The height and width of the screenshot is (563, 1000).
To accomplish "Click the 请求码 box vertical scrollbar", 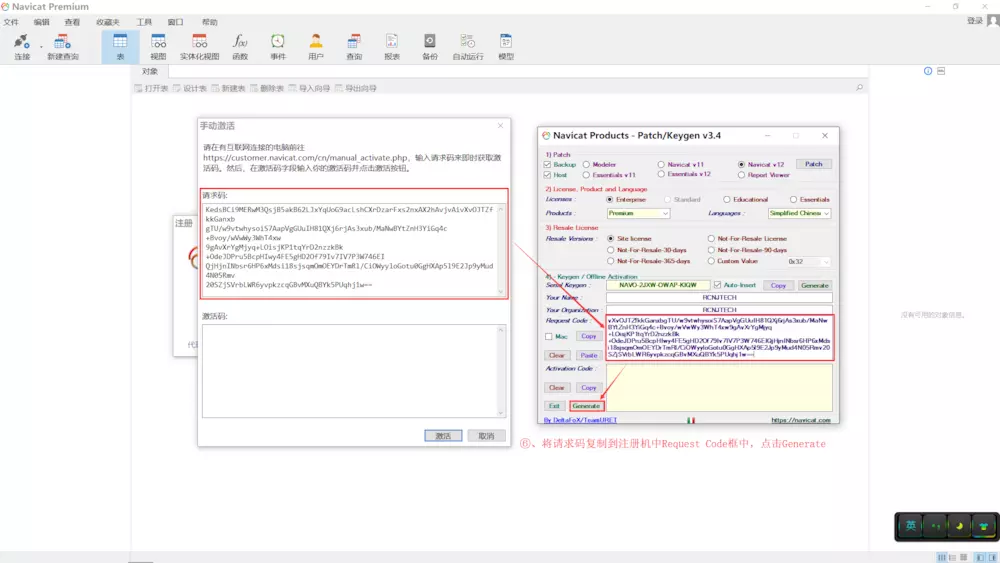I will [x=501, y=250].
